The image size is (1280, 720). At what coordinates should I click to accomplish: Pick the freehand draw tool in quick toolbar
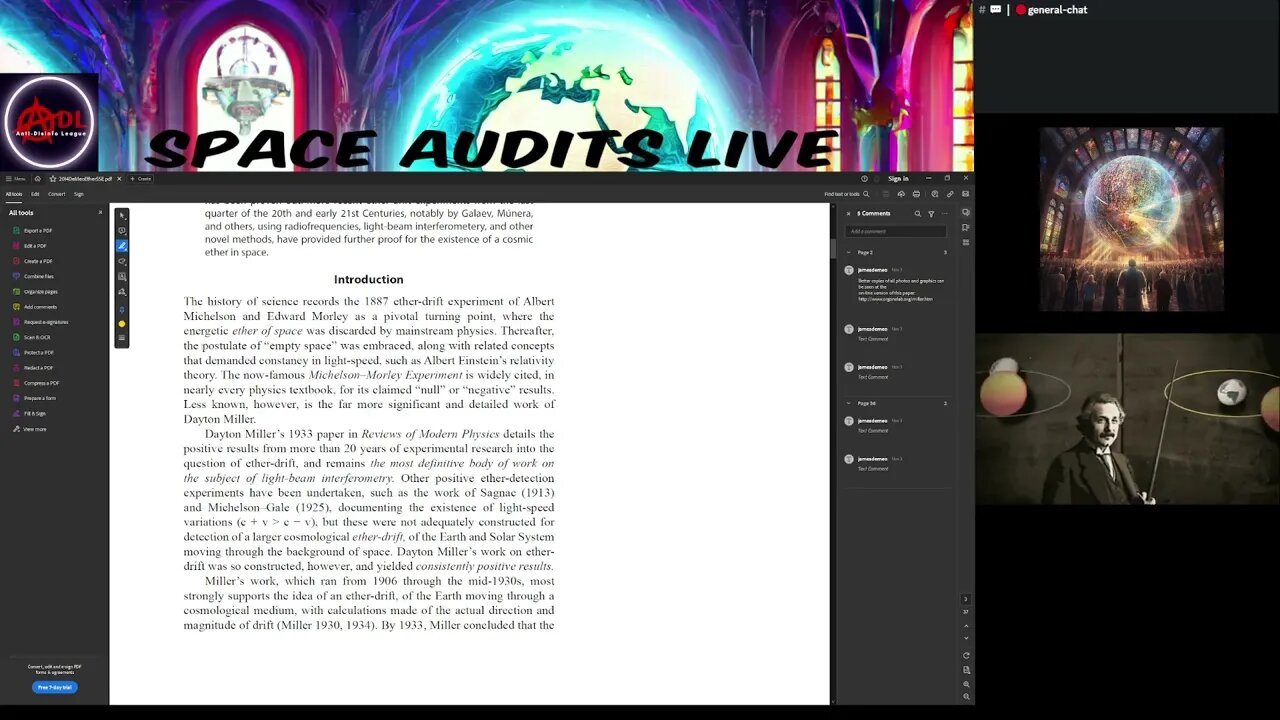[122, 261]
